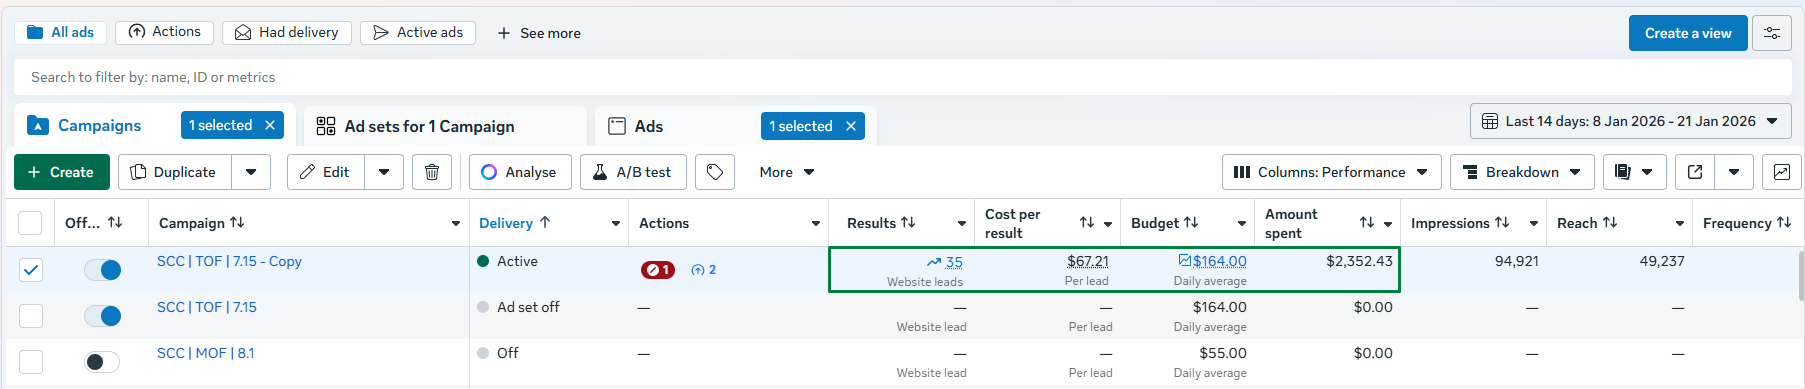
Task: Click the 35 website leads results link
Action: pyautogui.click(x=954, y=262)
